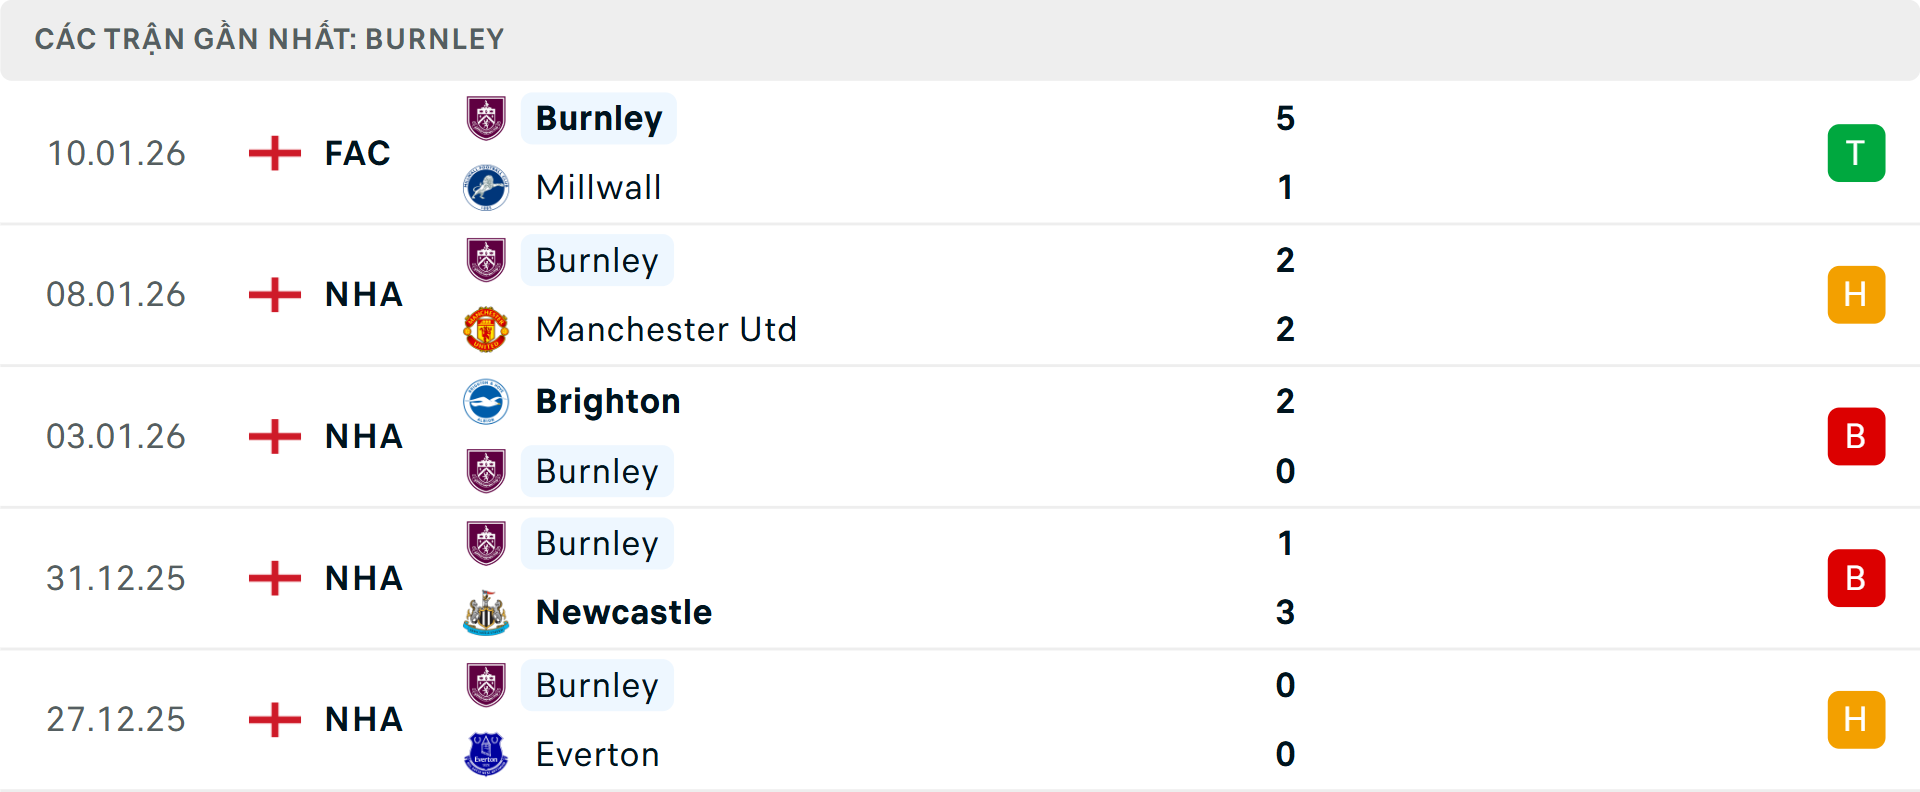
Task: Click the England flag on the 27.12.25 row
Action: click(x=273, y=719)
